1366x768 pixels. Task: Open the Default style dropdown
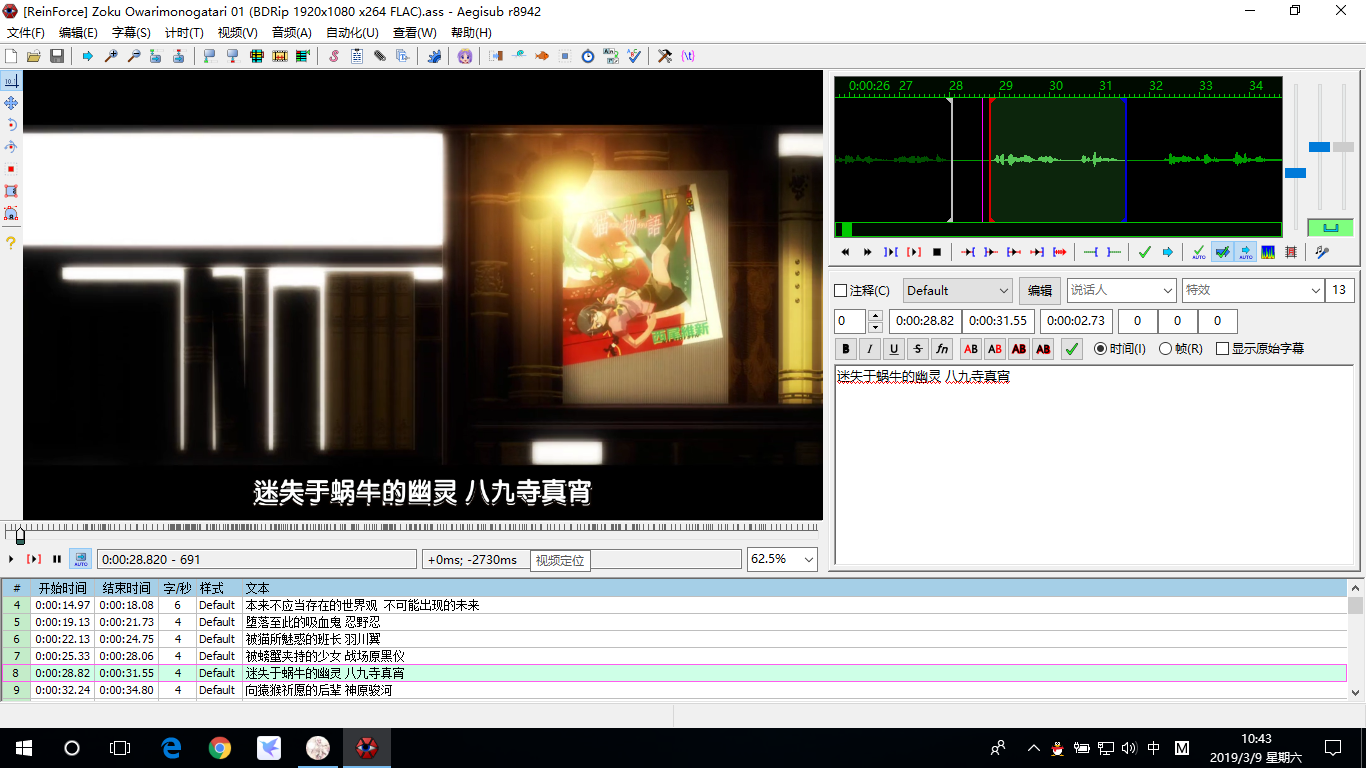[958, 290]
